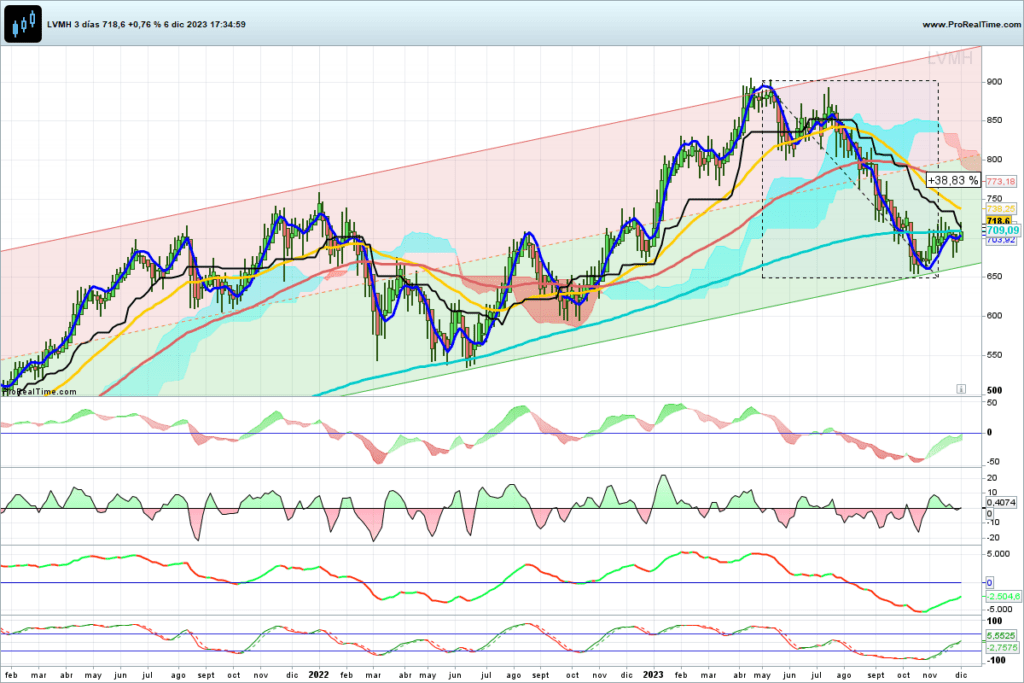Click the -100 indicator axis label
Screen dimensions: 1024x683
pos(995,660)
